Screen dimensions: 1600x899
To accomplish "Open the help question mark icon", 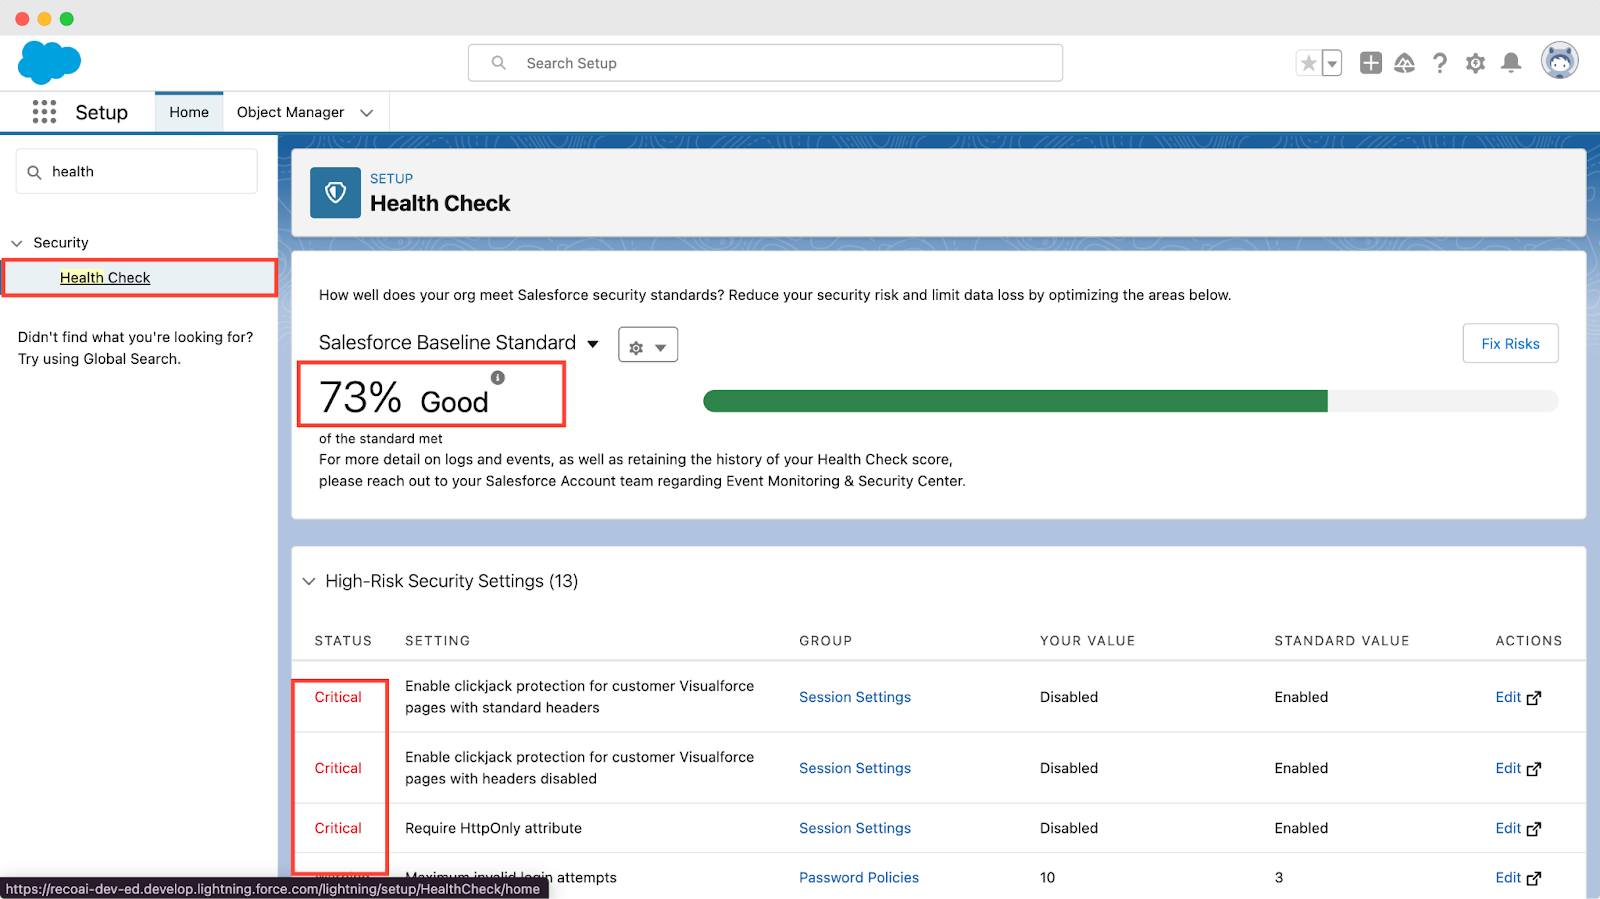I will pyautogui.click(x=1440, y=63).
